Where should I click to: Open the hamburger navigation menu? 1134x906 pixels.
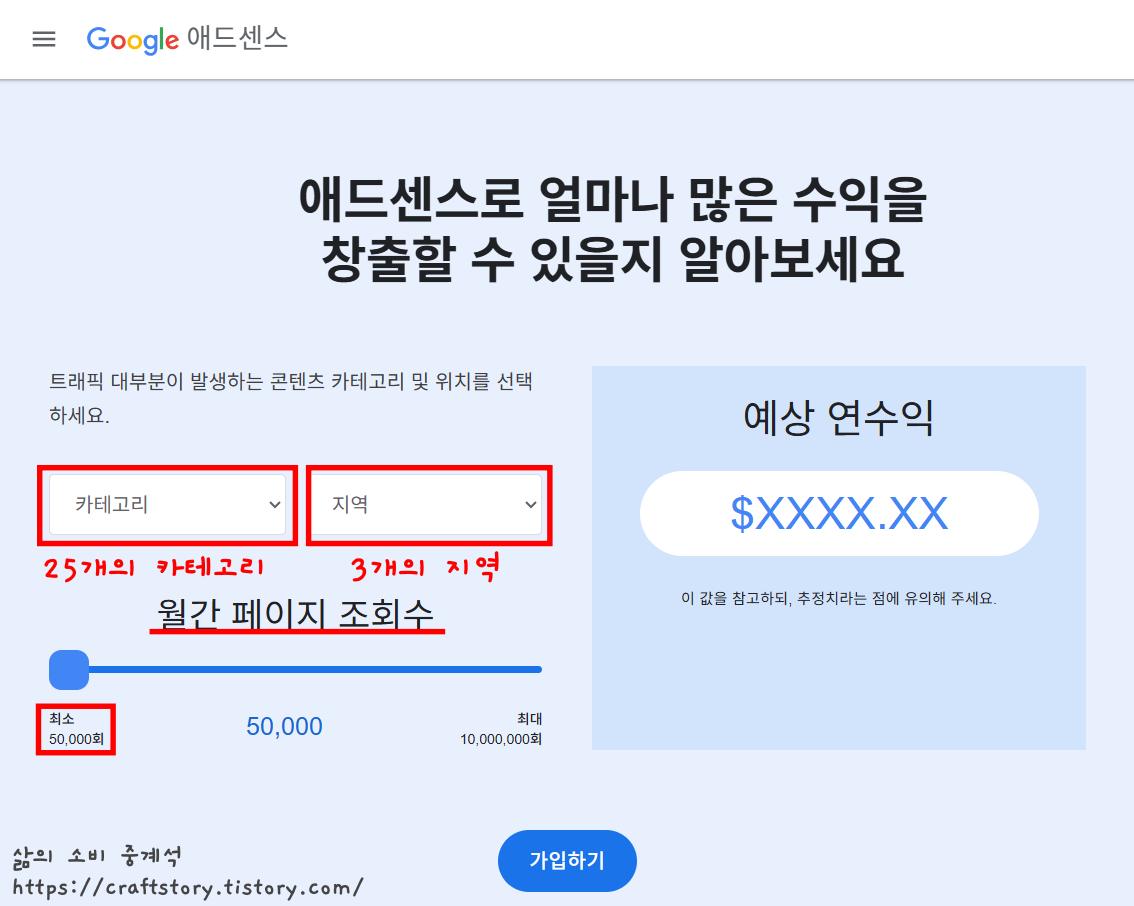pyautogui.click(x=44, y=39)
